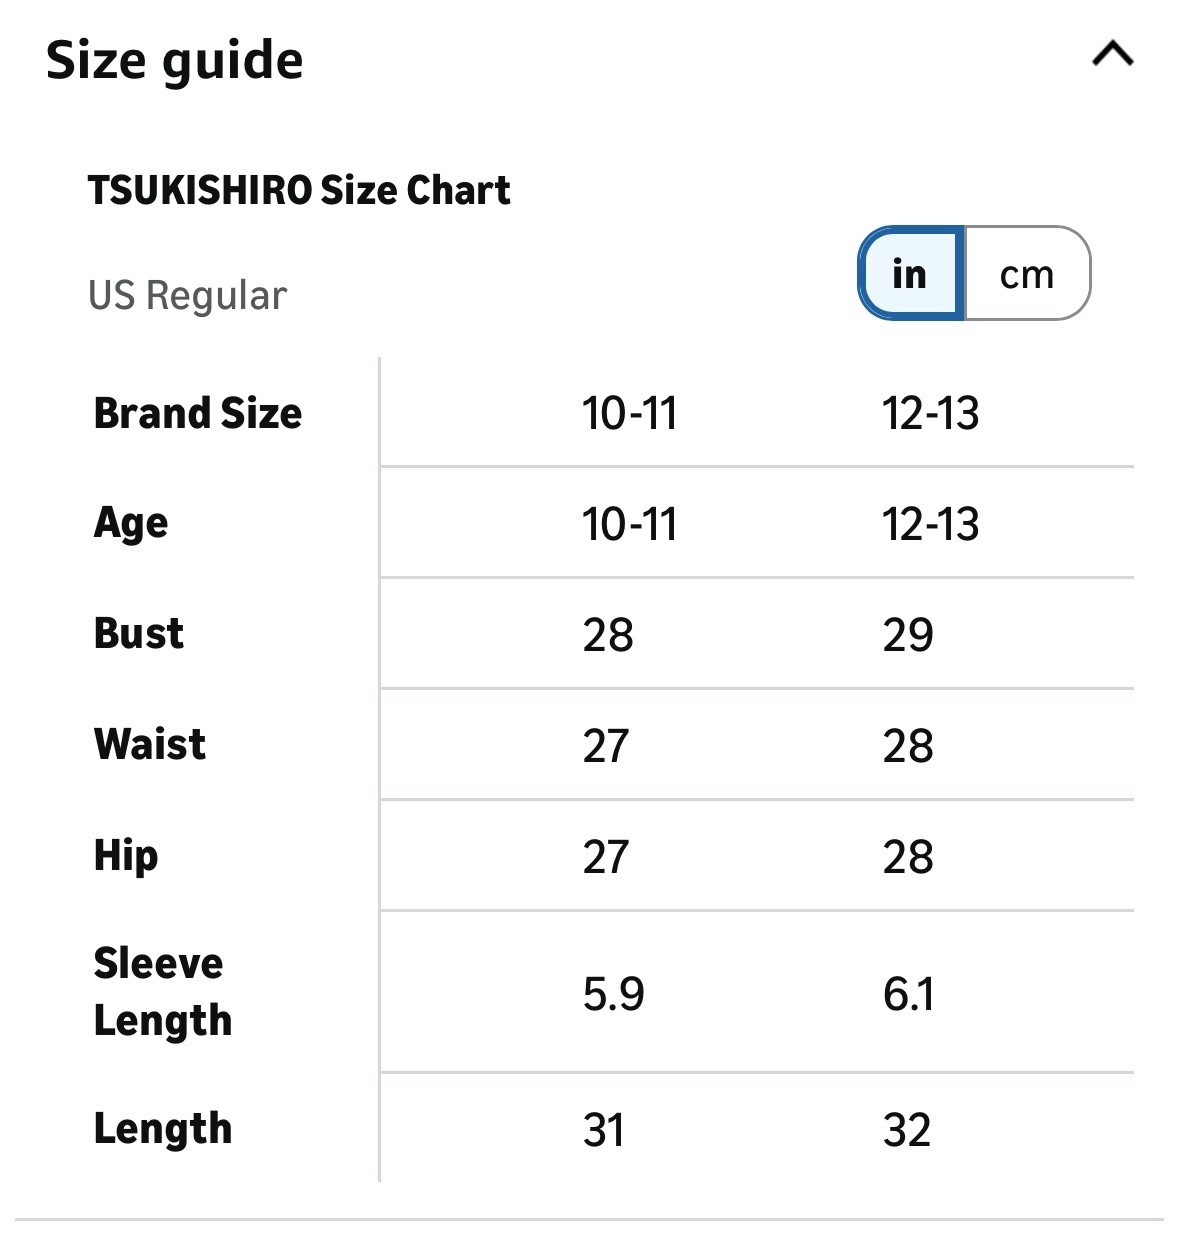Click the Size guide heading
This screenshot has height=1247, width=1179.
175,60
